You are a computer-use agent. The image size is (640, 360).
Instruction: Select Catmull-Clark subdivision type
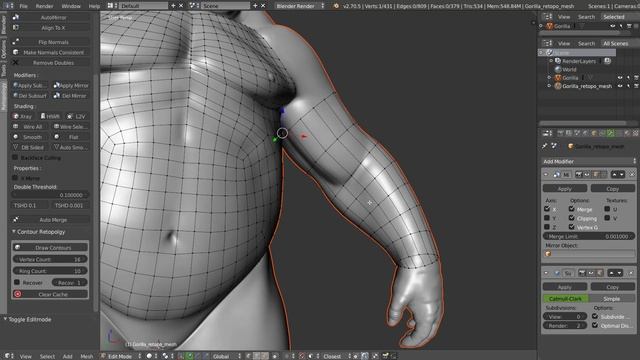click(x=566, y=299)
